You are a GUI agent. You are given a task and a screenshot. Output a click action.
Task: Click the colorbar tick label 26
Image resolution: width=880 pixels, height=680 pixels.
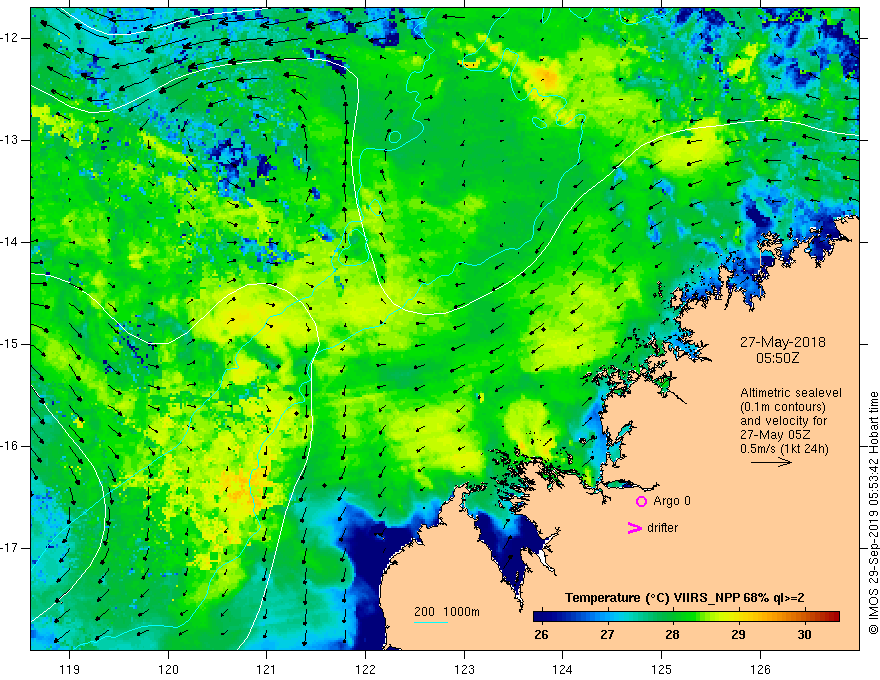click(541, 635)
